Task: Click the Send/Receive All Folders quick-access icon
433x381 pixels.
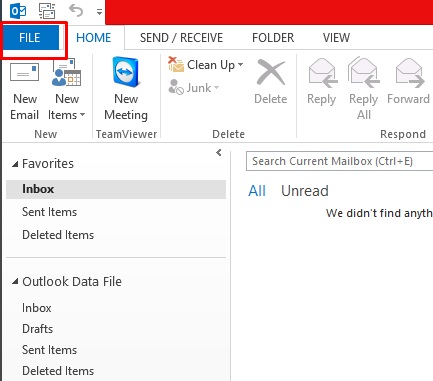Action: (47, 11)
